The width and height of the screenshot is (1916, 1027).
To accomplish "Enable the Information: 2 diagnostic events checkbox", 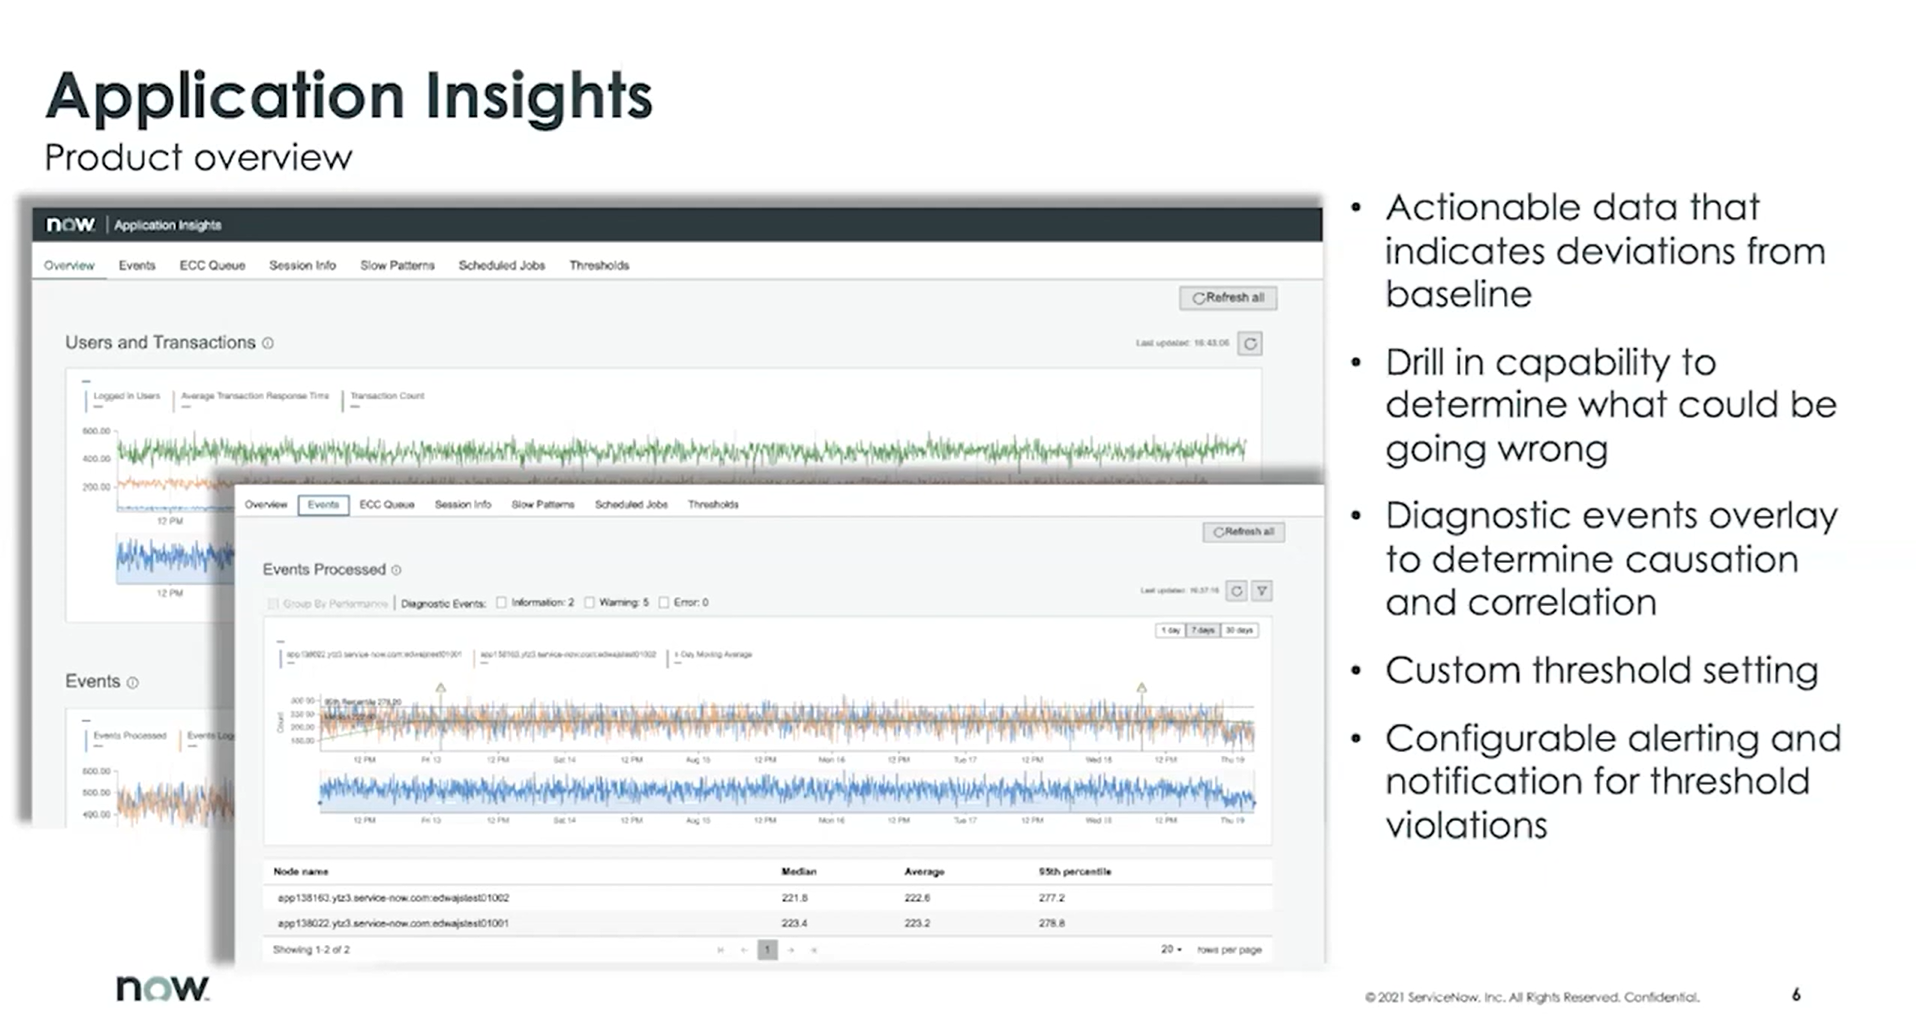I will coord(504,602).
